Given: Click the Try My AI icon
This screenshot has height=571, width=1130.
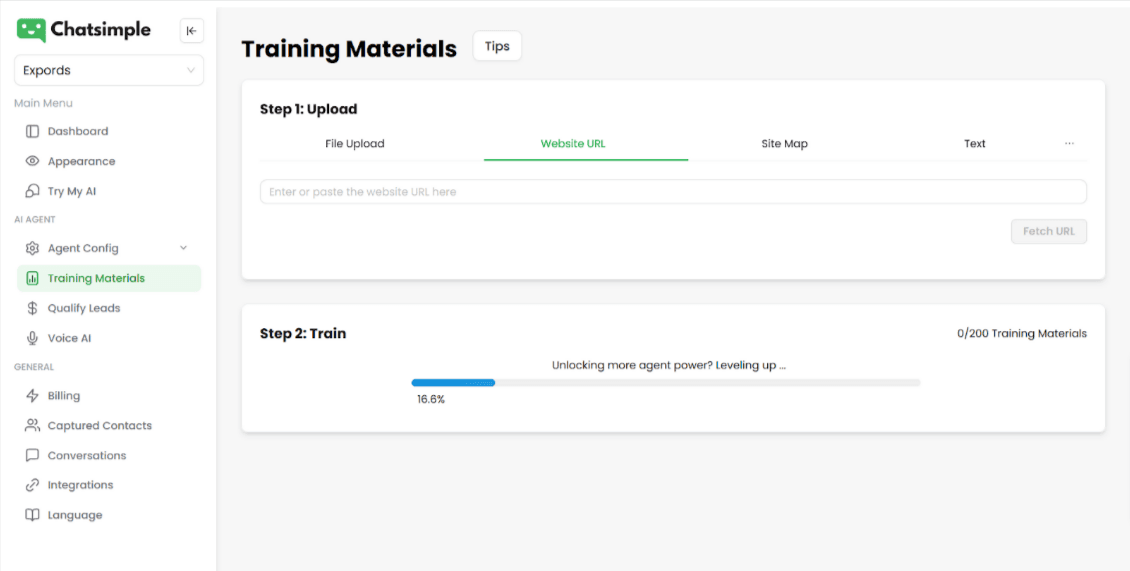Looking at the screenshot, I should (32, 191).
